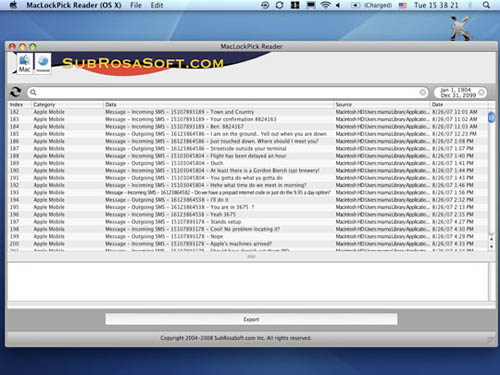Click the window resize grip corner

coord(491,340)
